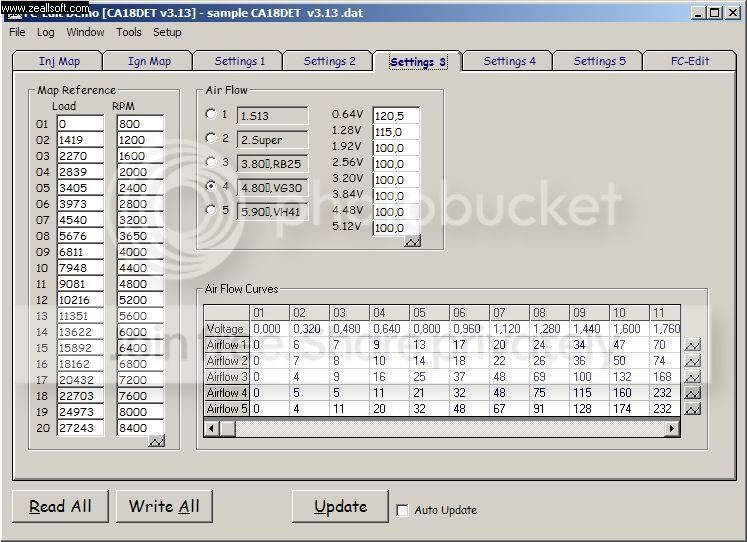
Task: Click the Update button
Action: [x=340, y=506]
